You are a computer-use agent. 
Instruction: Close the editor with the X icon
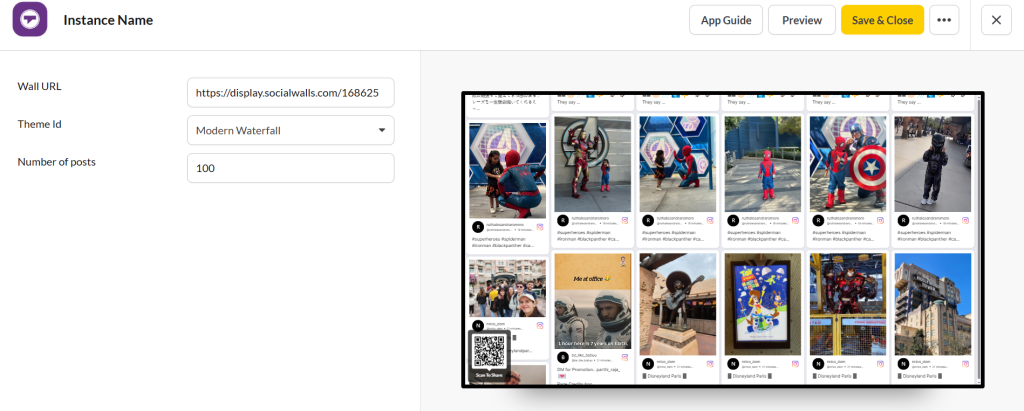click(x=996, y=20)
